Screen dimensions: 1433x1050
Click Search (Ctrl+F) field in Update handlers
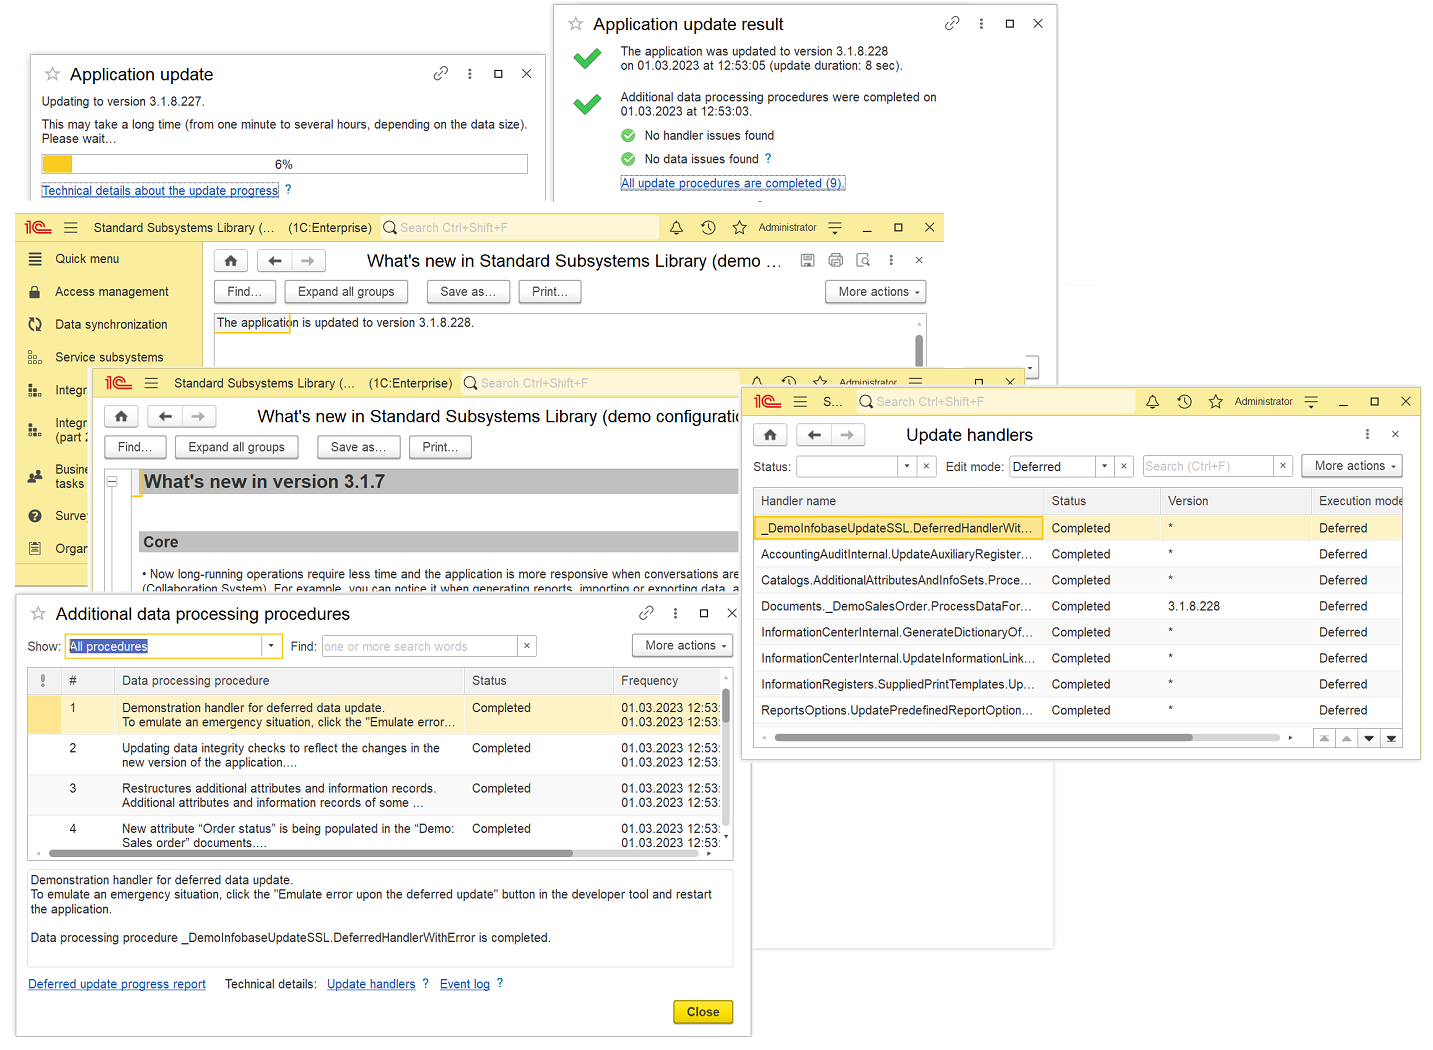point(1208,466)
